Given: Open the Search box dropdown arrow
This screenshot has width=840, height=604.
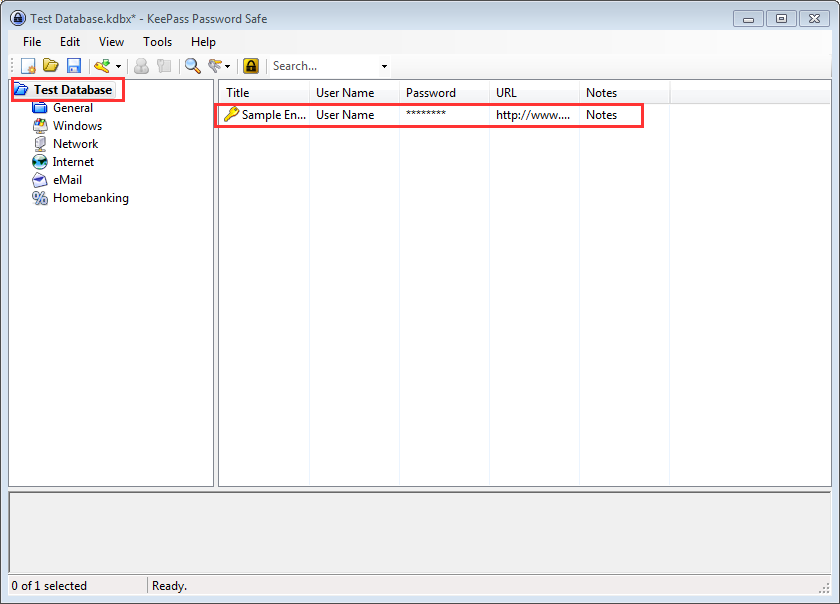Looking at the screenshot, I should click(x=384, y=66).
